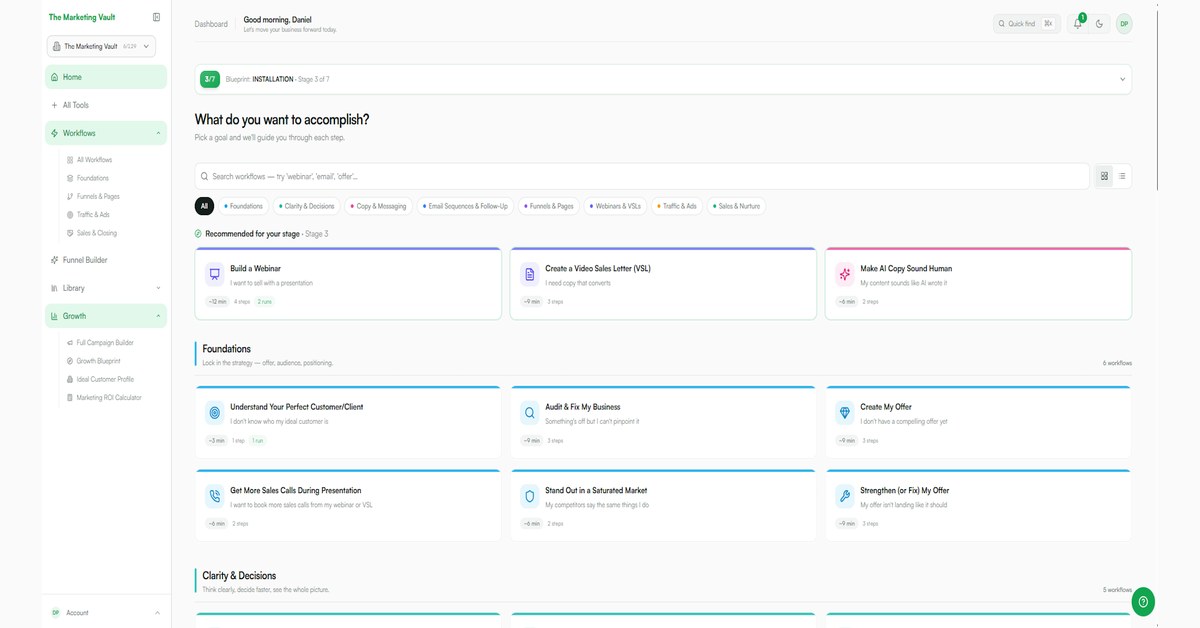1200x628 pixels.
Task: Click the Understand Your Perfect Customer target icon
Action: click(214, 413)
